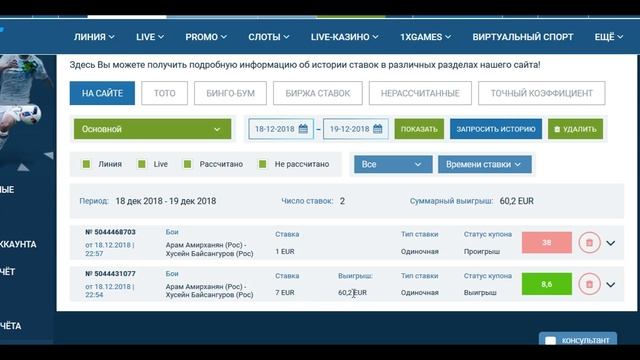Open the PROMO menu
The image size is (640, 360).
(x=206, y=37)
